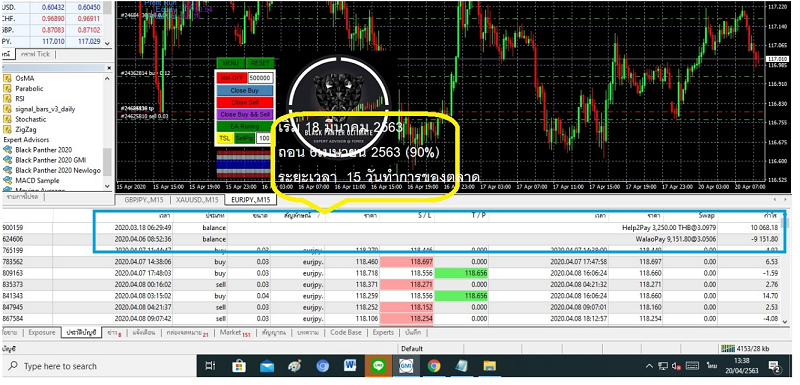800x385 pixels.
Task: Open Microsoft Store taskbar icon
Action: click(239, 366)
